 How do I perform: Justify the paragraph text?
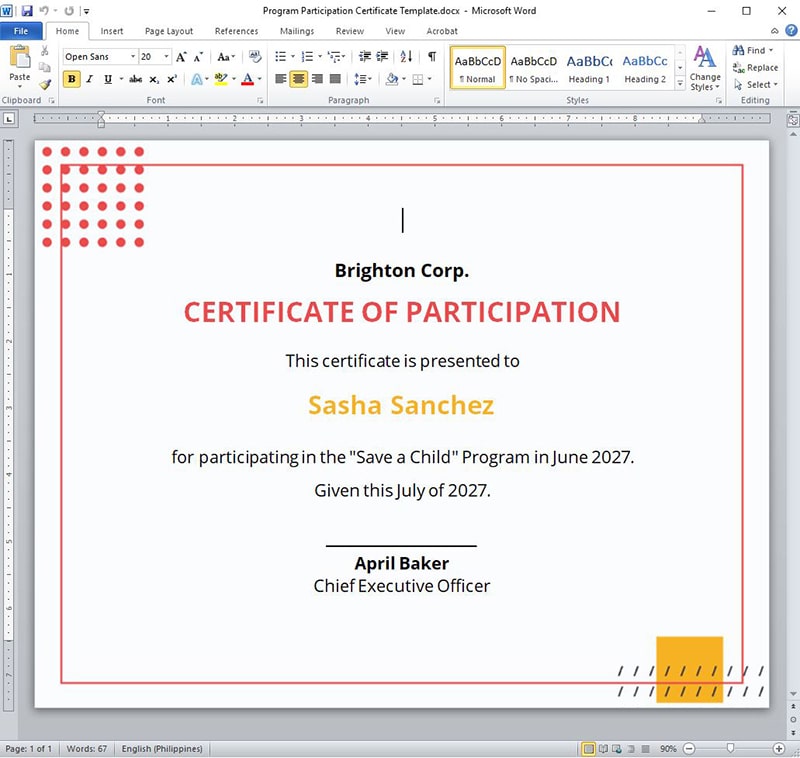tap(334, 79)
